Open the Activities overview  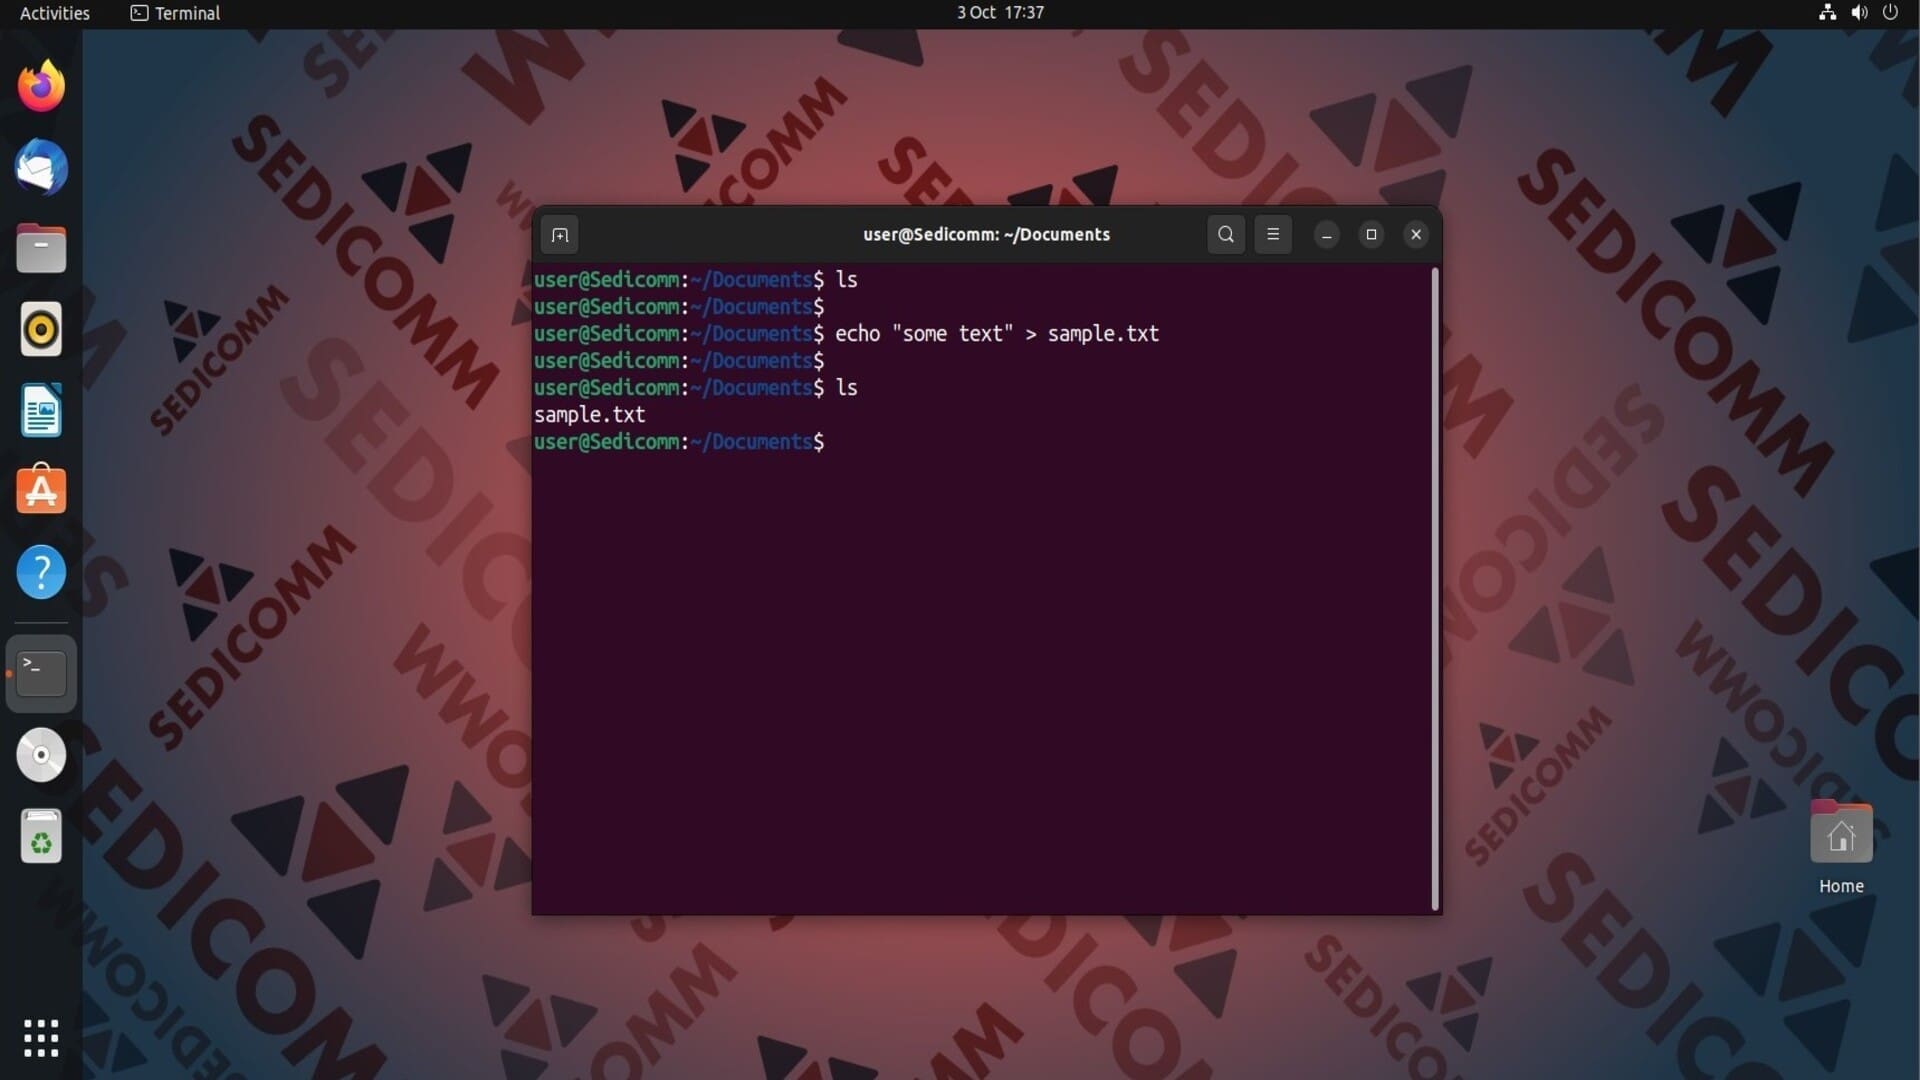55,13
